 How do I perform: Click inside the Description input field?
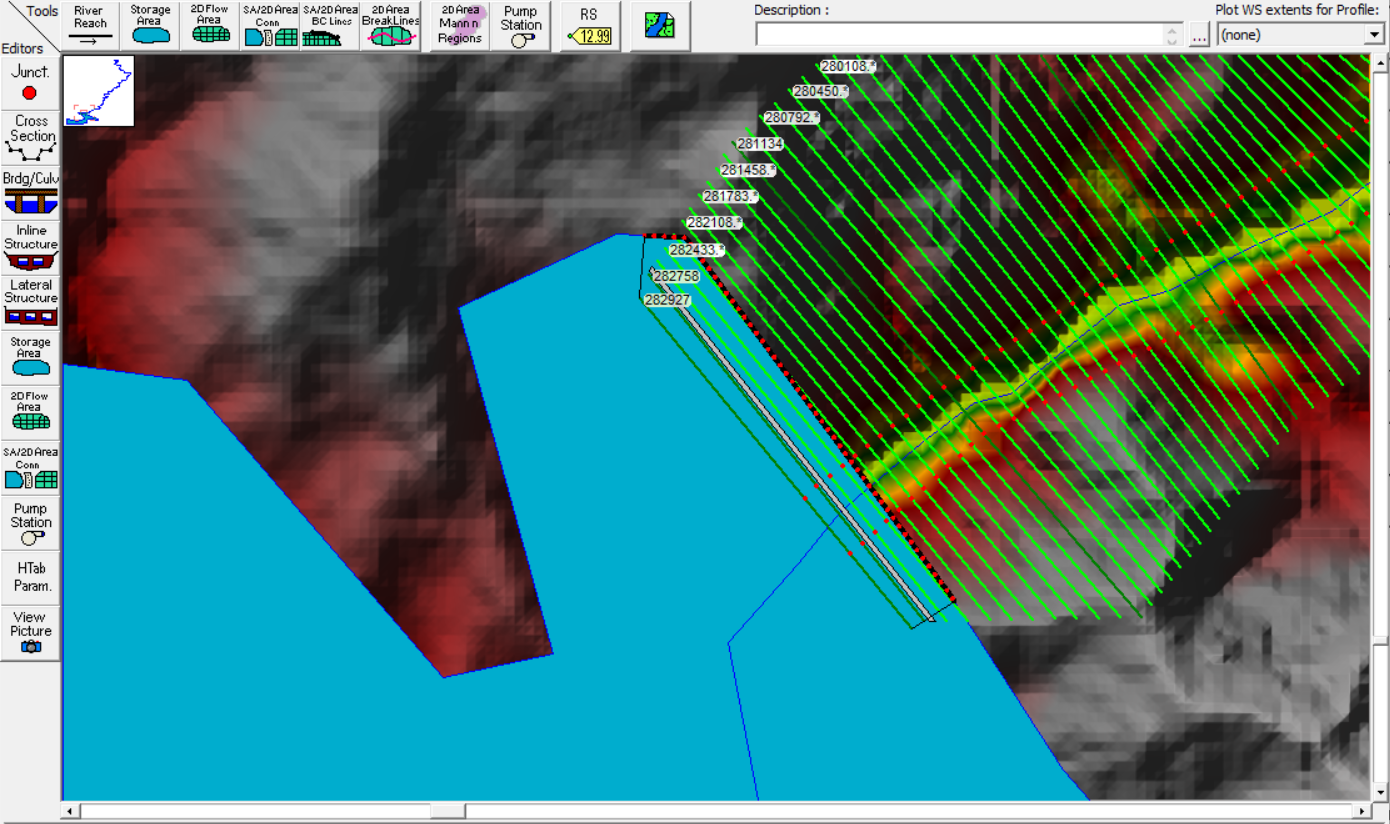click(x=960, y=33)
